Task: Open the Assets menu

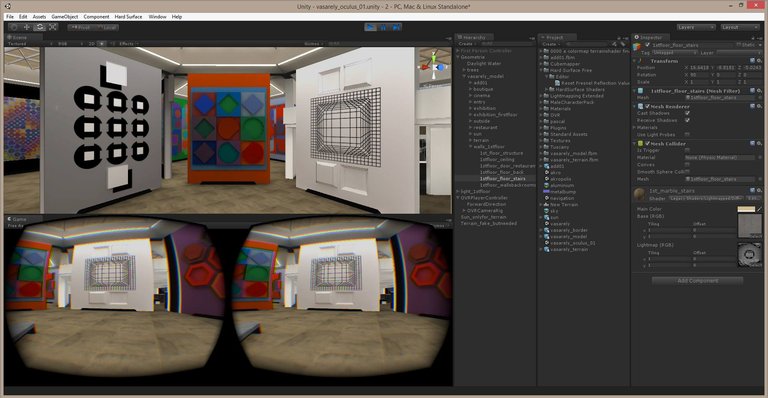Action: [x=39, y=17]
